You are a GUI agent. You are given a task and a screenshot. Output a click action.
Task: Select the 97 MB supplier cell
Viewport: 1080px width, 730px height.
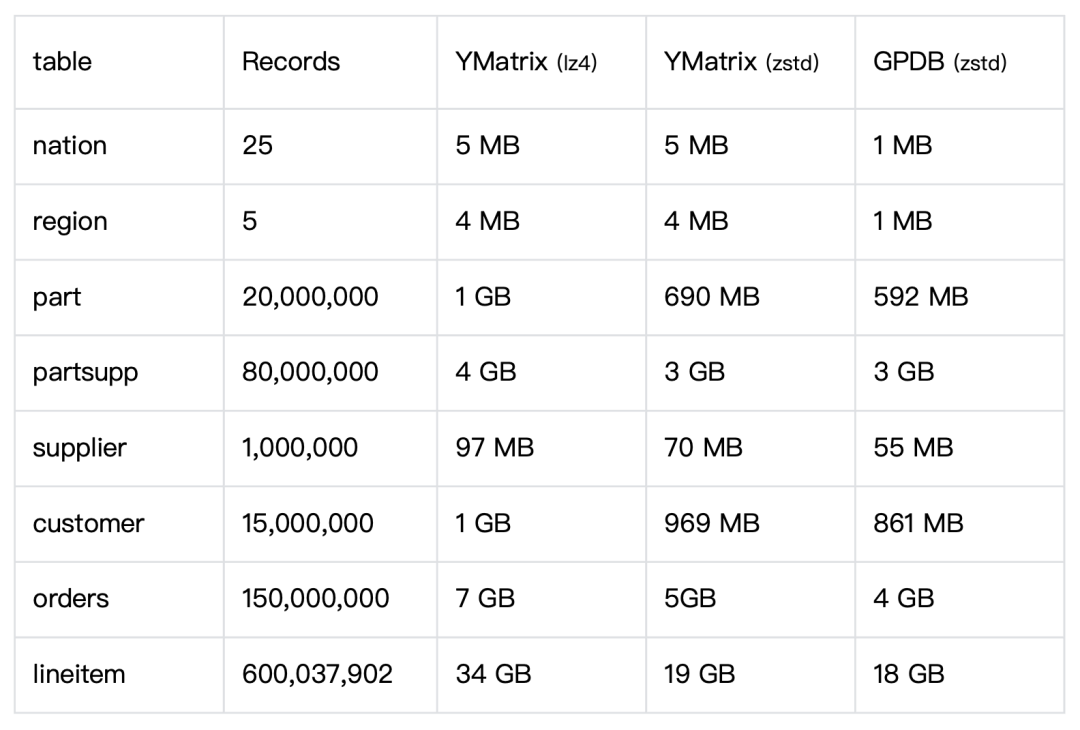(494, 447)
